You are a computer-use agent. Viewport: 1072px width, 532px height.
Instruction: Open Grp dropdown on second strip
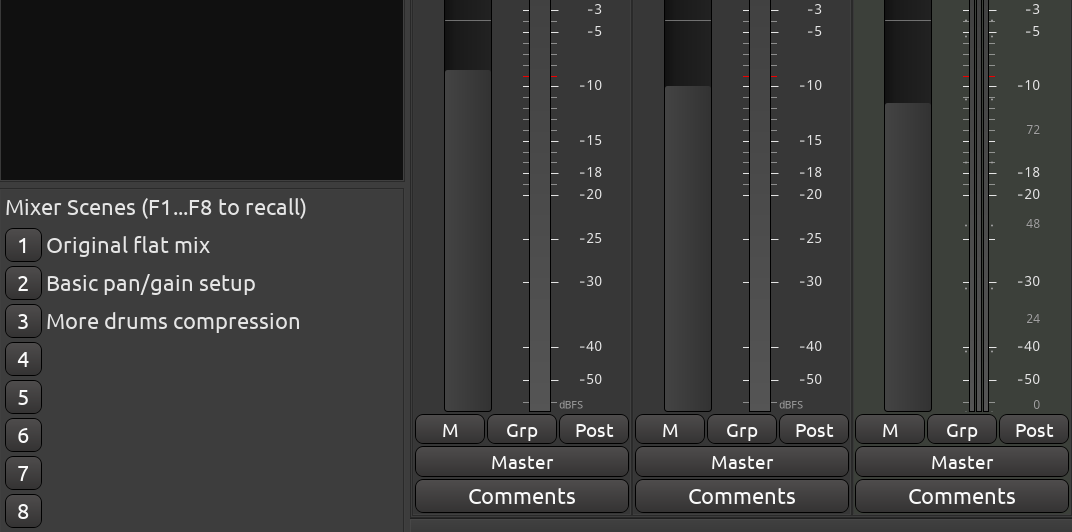(742, 430)
